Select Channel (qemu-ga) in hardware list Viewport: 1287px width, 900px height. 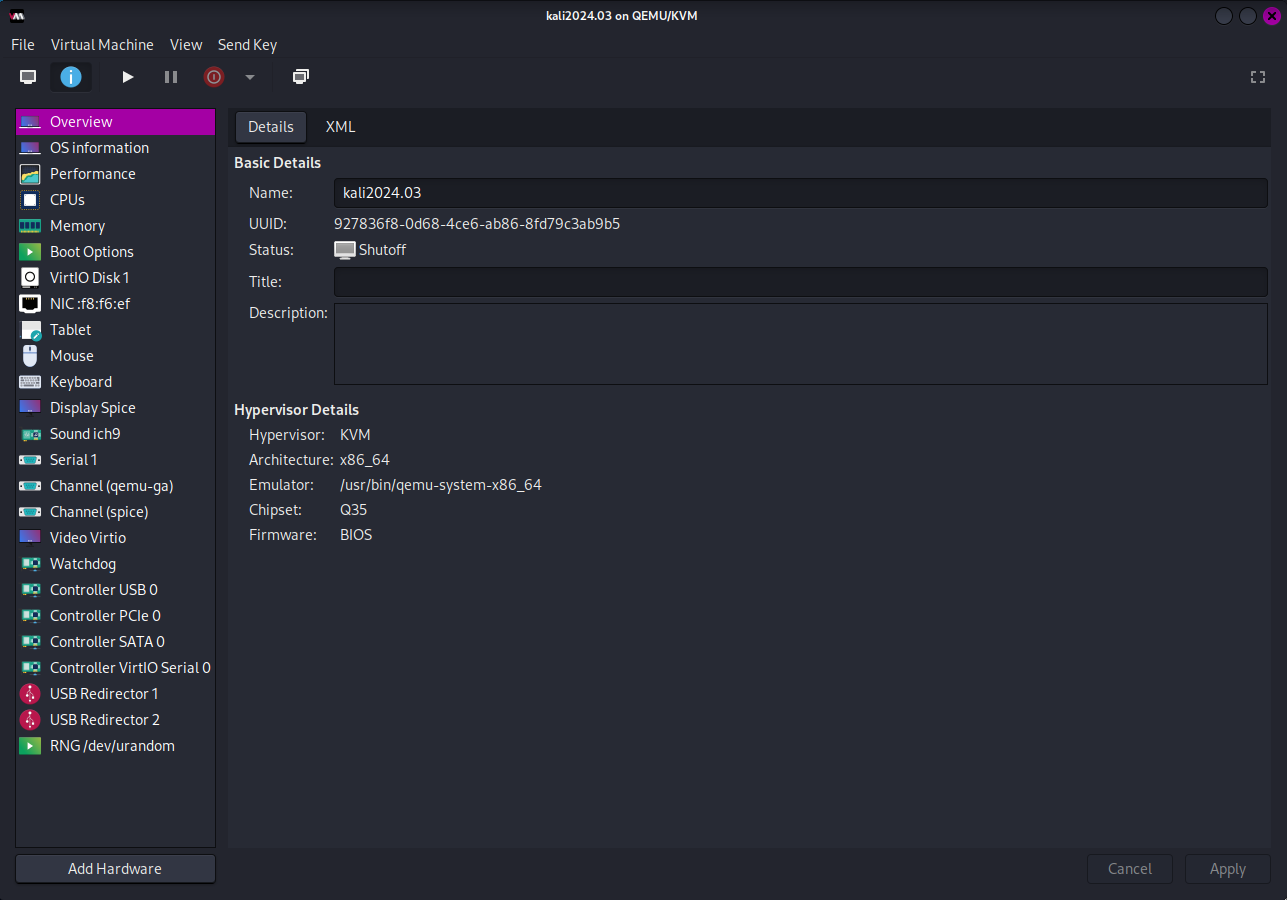coord(115,486)
